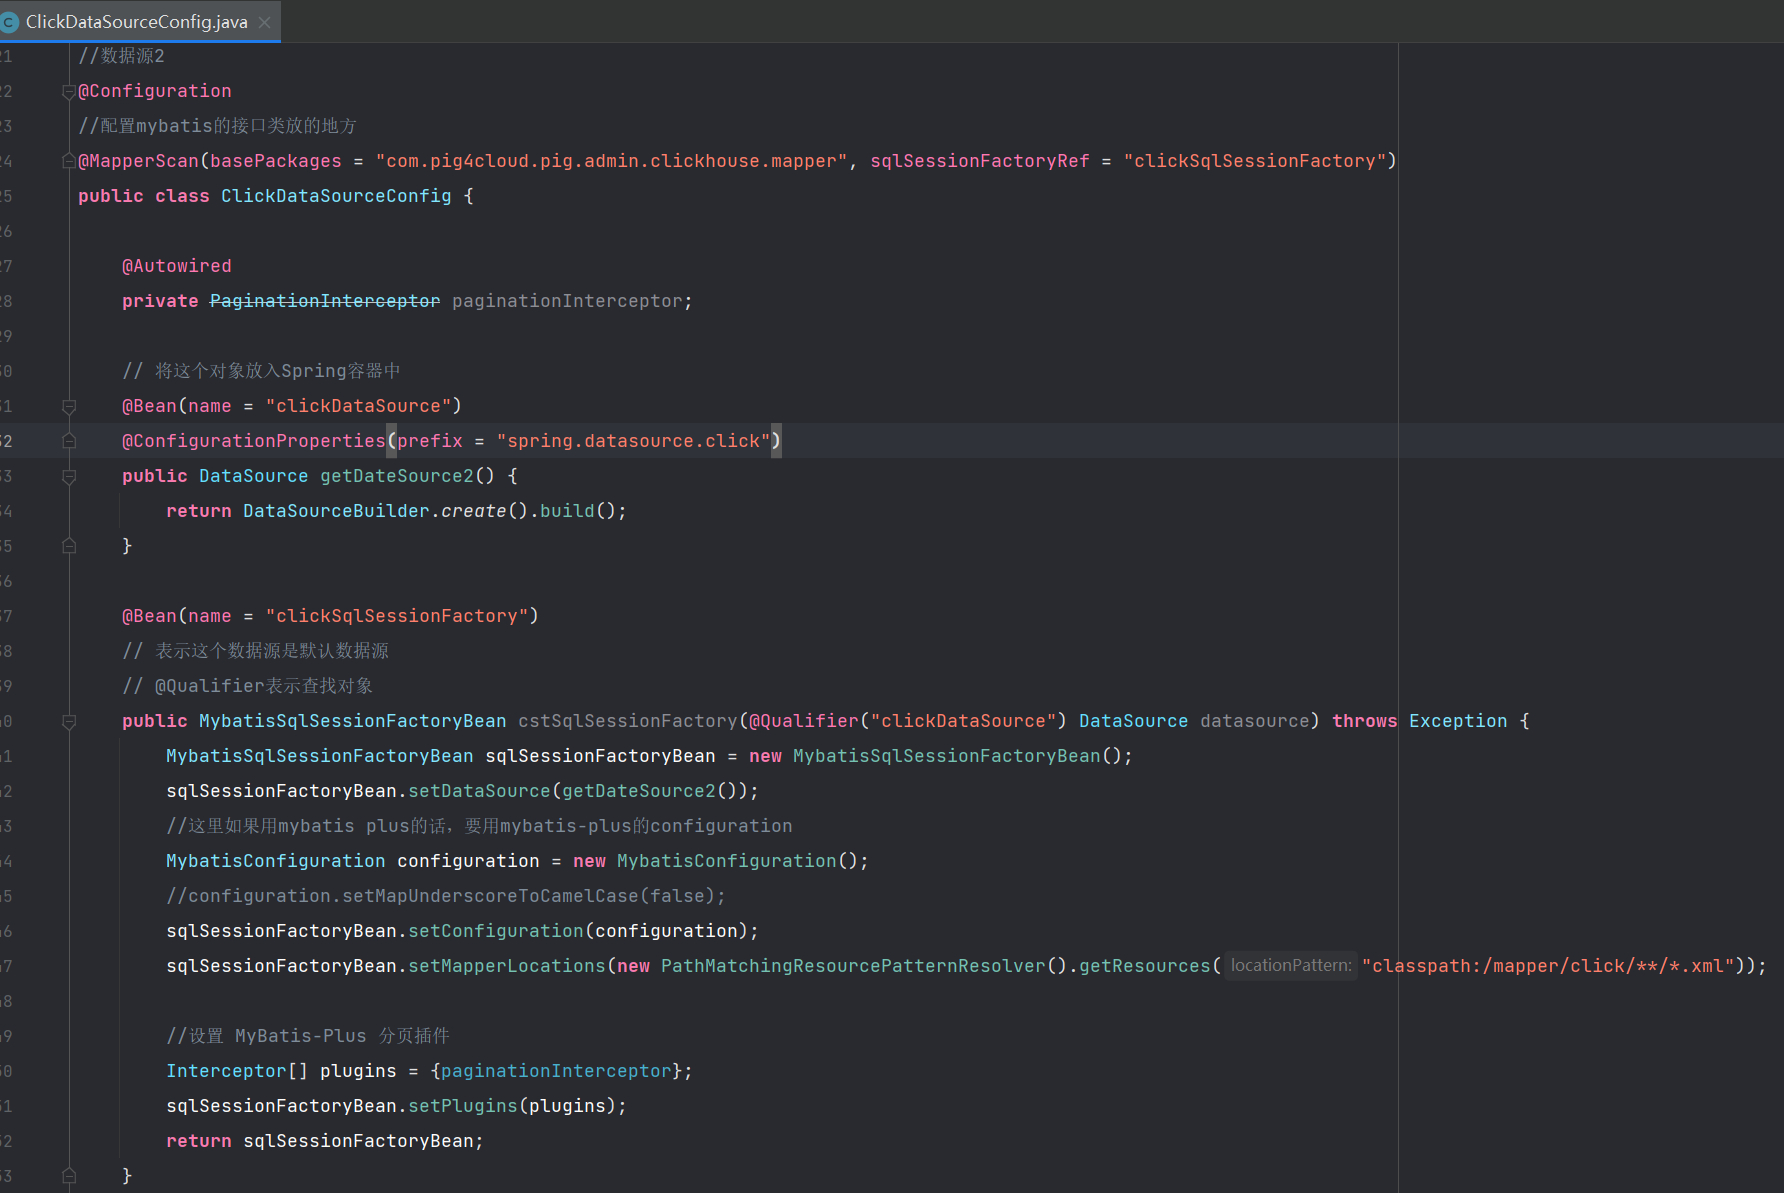
Task: Click the @Configuration annotation on line 22
Action: tap(154, 90)
